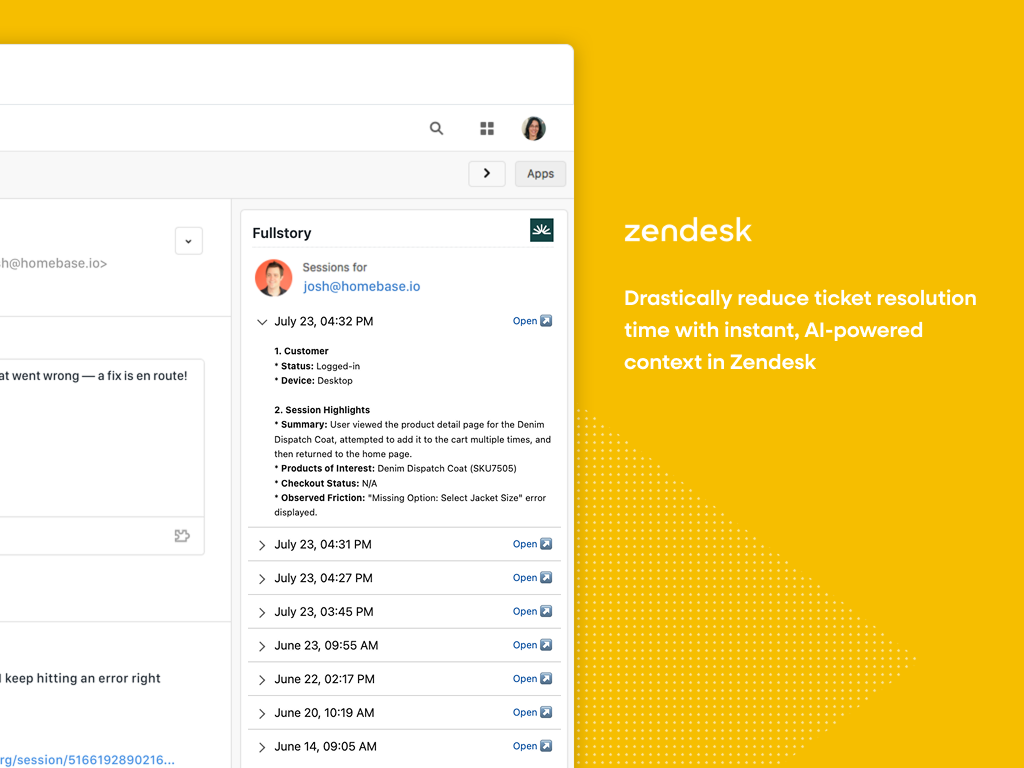Image resolution: width=1024 pixels, height=768 pixels.
Task: Click external-link icon for June 23, 09:55 AM
Action: click(547, 645)
